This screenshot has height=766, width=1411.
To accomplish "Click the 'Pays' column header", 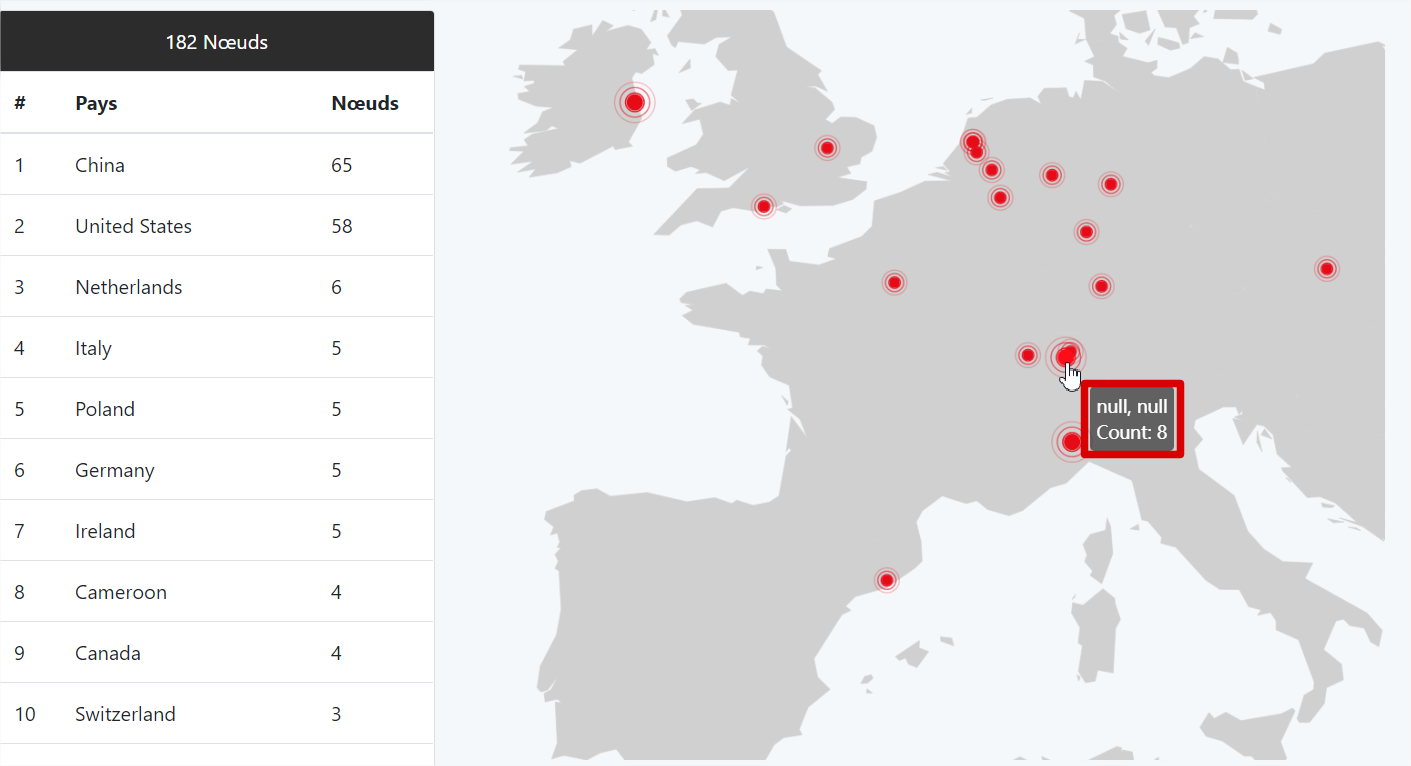I will (96, 103).
